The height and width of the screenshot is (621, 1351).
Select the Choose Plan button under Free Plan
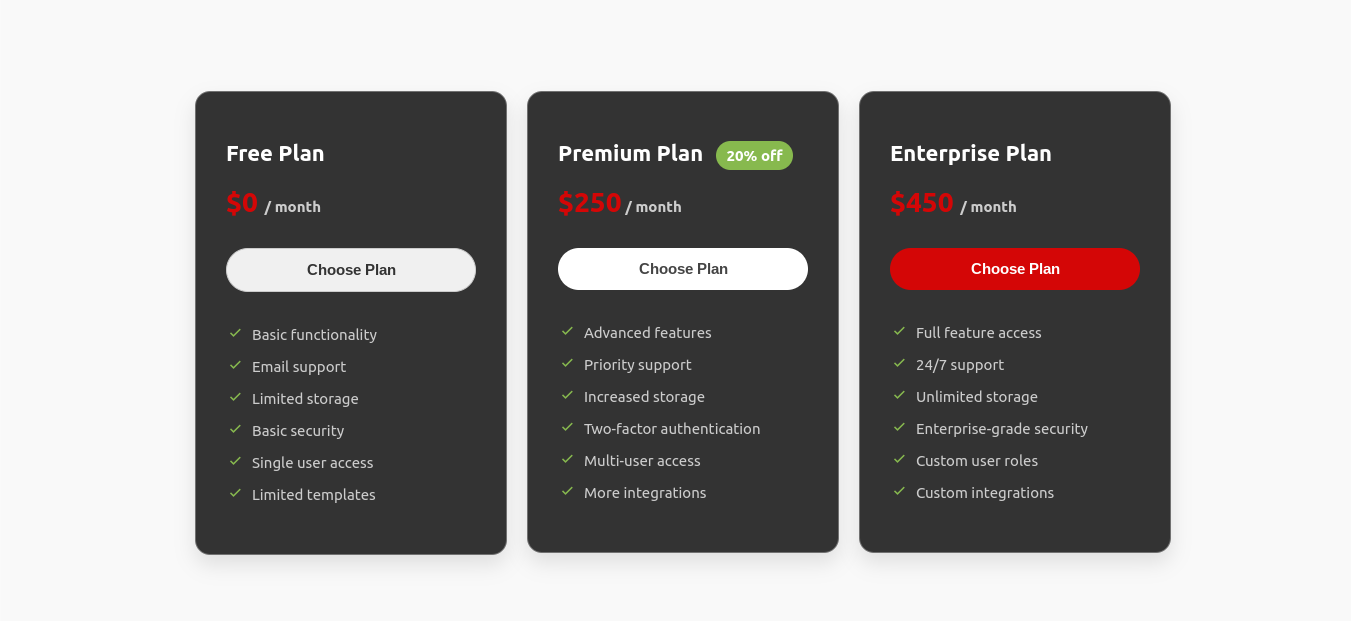(351, 269)
